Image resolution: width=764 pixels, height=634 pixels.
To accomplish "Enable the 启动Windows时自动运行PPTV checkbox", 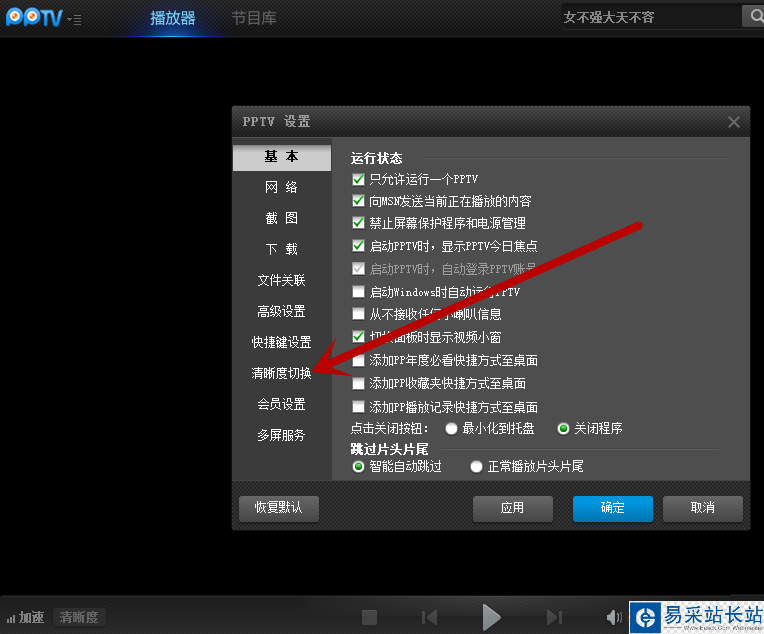I will point(358,291).
